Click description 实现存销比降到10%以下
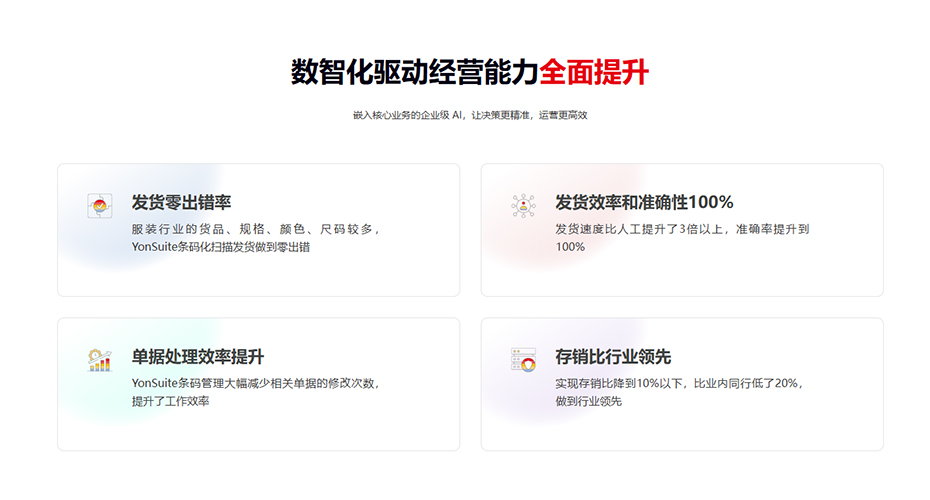This screenshot has height=500, width=930. coord(621,383)
